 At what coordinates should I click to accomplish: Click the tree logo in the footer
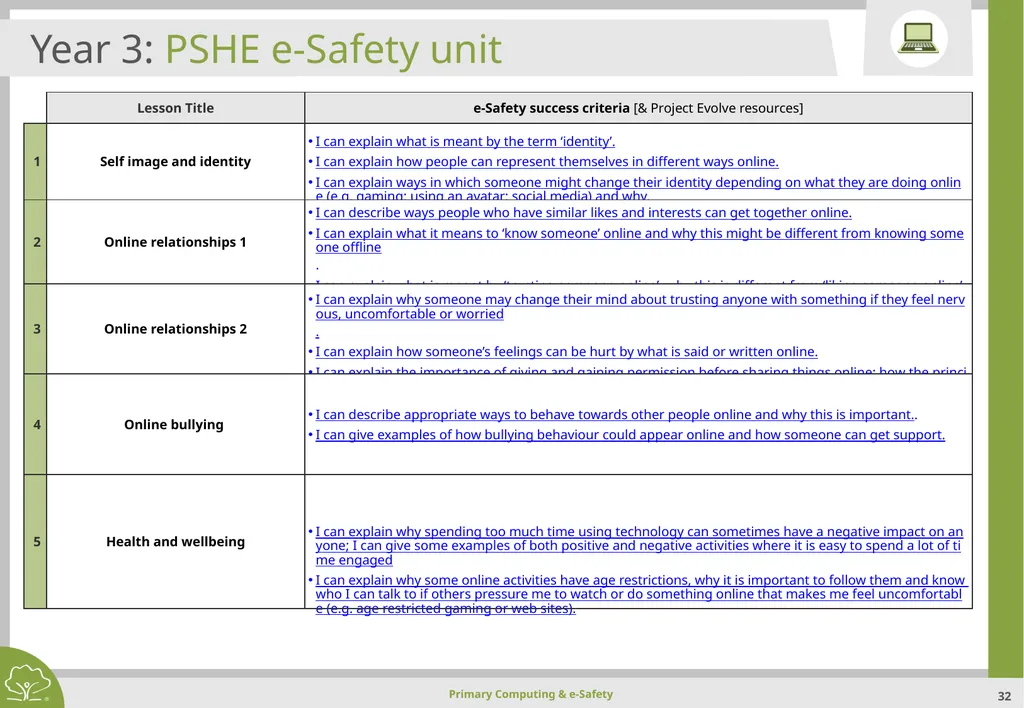[27, 683]
